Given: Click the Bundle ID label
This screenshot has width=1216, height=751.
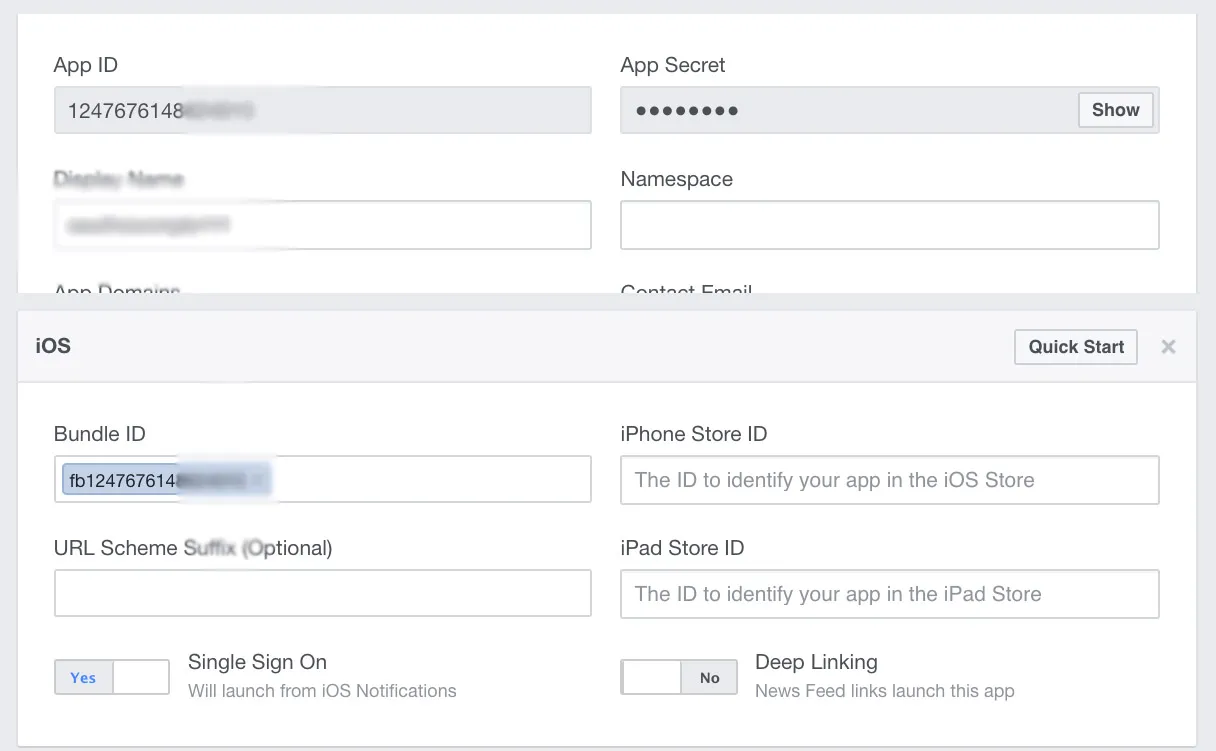Looking at the screenshot, I should tap(100, 434).
